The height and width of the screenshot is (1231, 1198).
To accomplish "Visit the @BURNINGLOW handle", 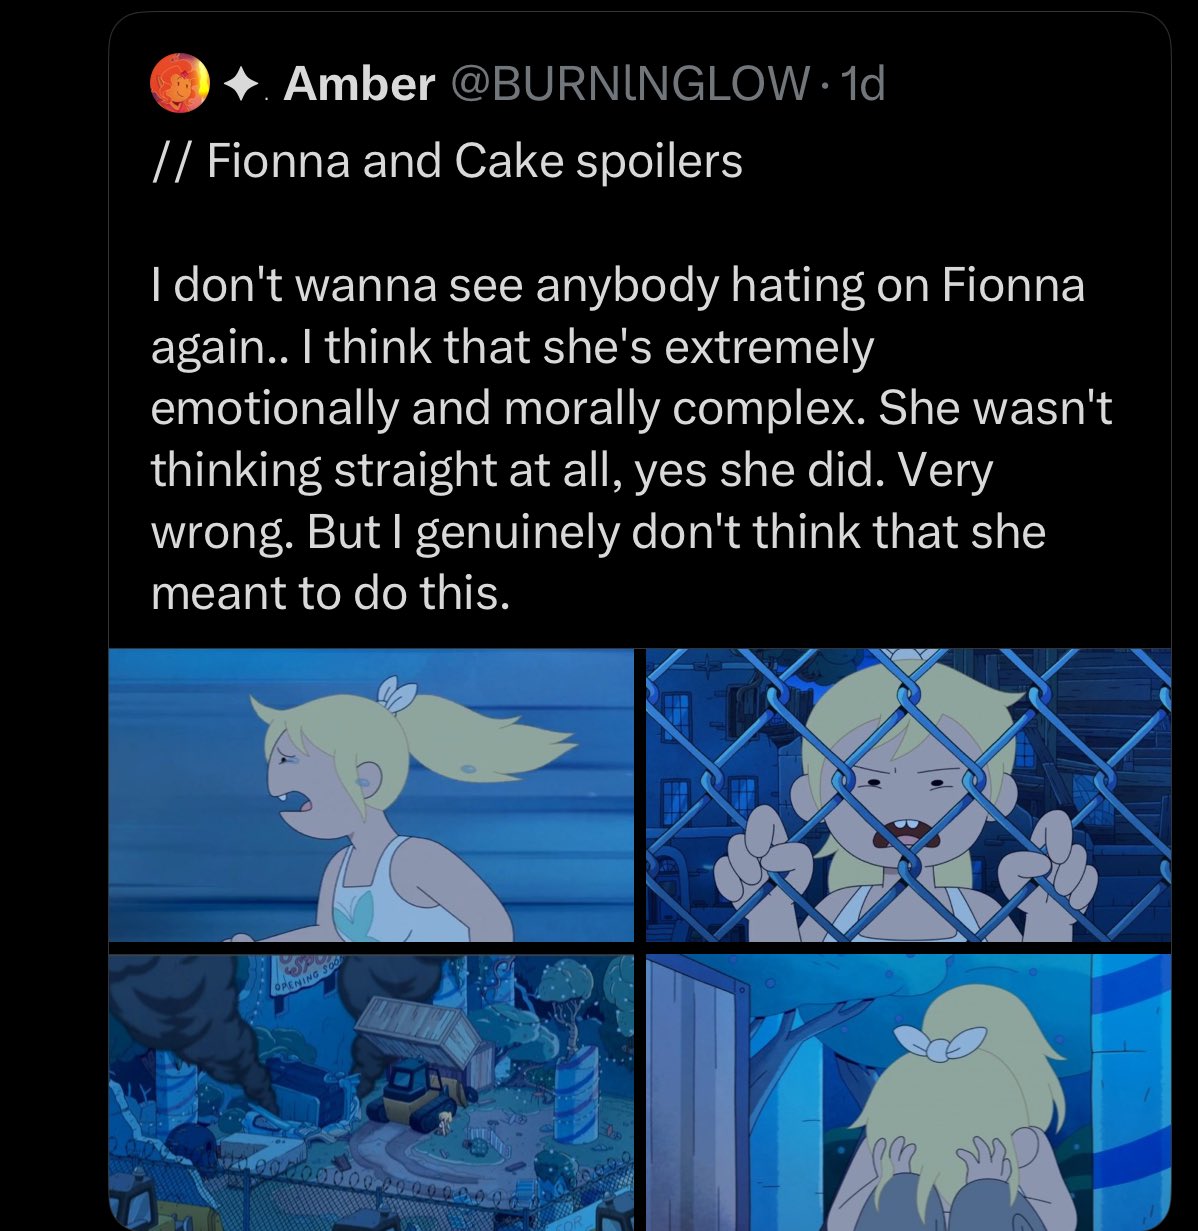I will (x=630, y=83).
